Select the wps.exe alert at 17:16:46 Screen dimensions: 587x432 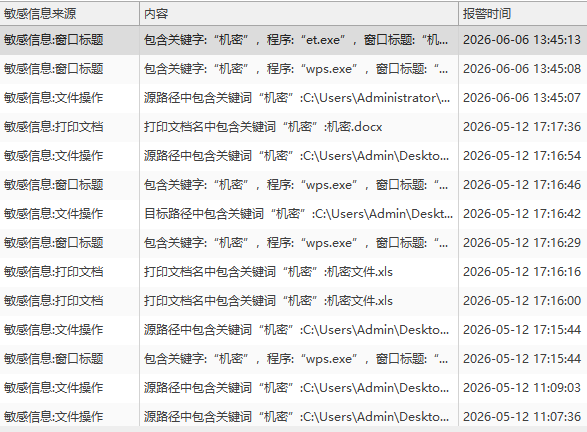pyautogui.click(x=294, y=185)
